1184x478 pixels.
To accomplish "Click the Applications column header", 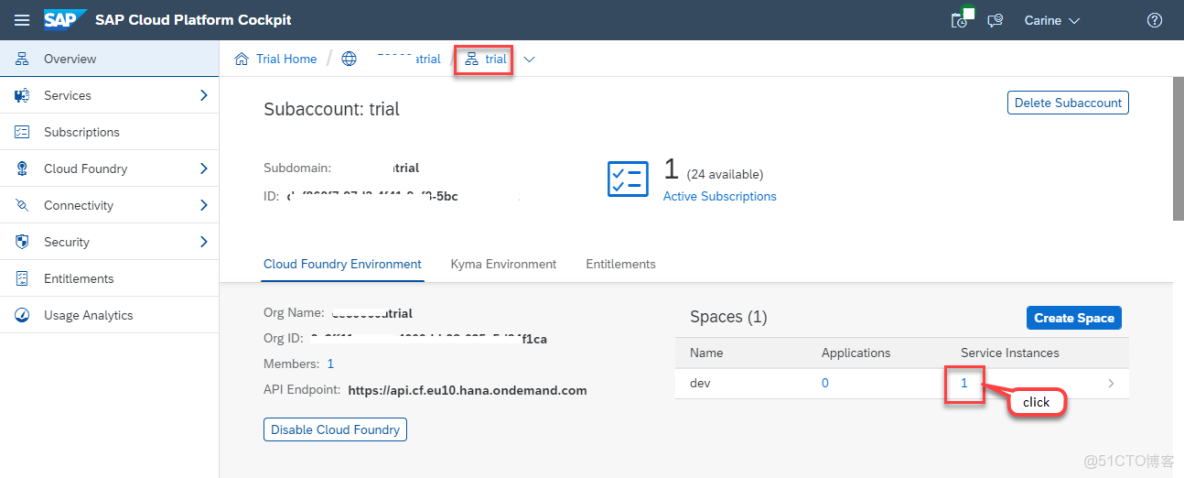I will [x=856, y=353].
